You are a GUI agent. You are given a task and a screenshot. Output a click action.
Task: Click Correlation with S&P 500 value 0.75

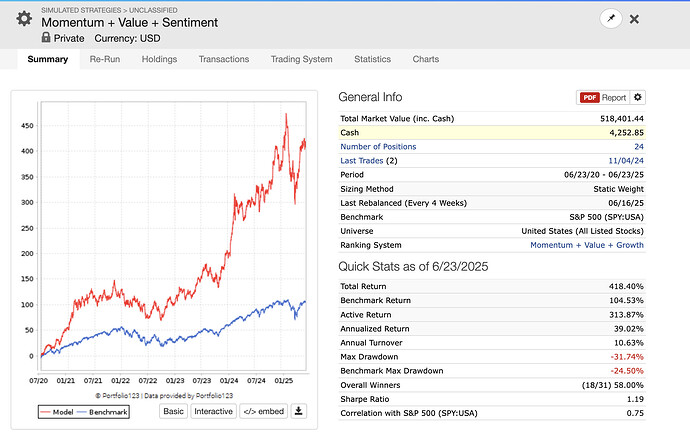click(x=635, y=413)
